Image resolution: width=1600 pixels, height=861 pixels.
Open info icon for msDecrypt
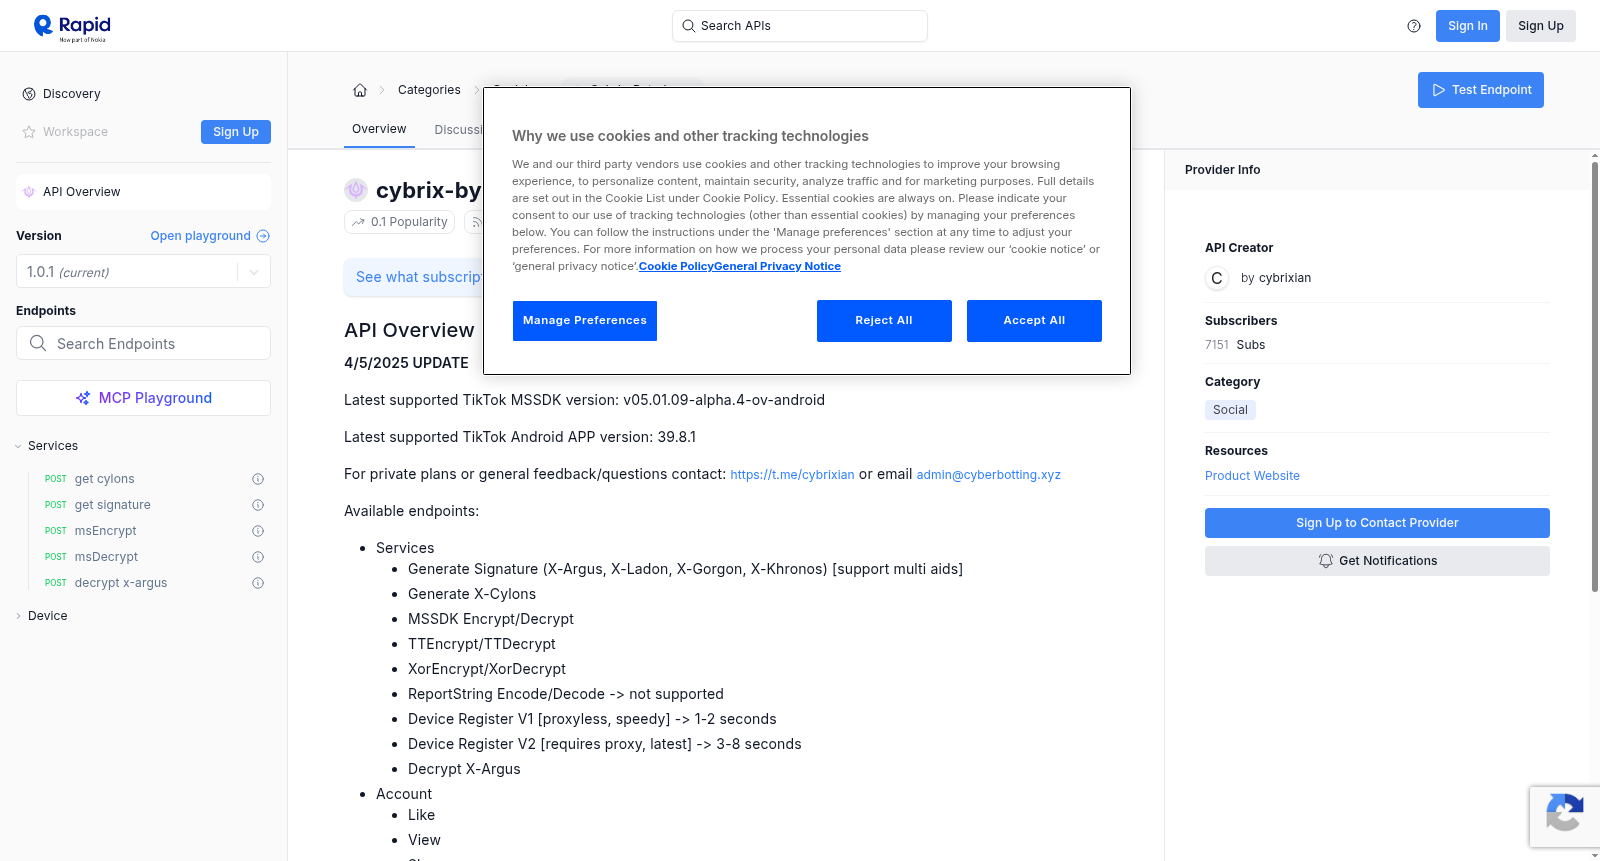tap(258, 557)
